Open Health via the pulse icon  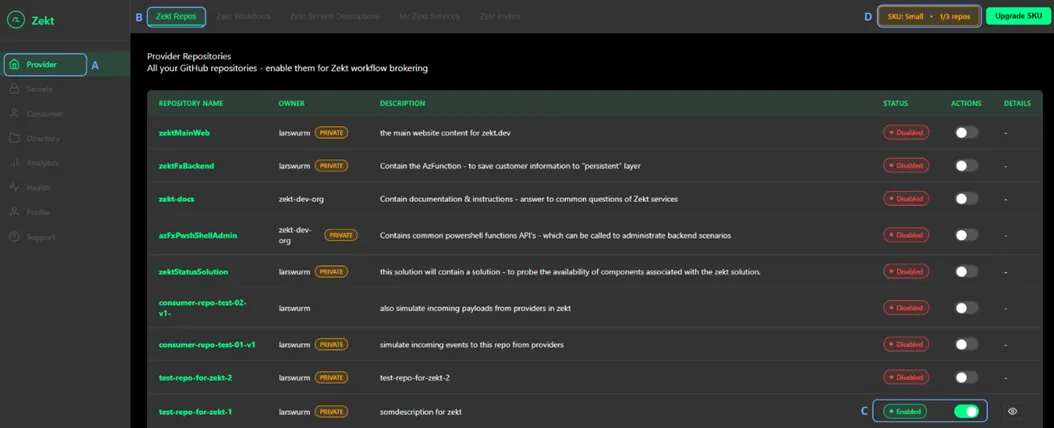click(x=15, y=187)
